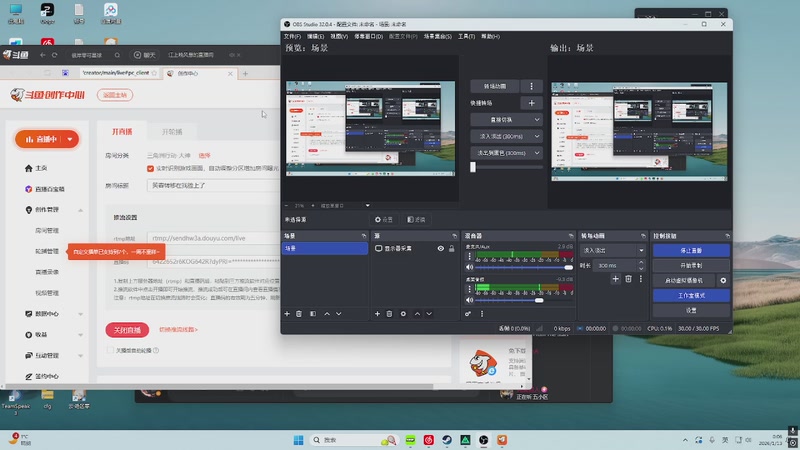Adjust the Mic/Aux volume slider
This screenshot has width=800, height=450.
[524, 267]
